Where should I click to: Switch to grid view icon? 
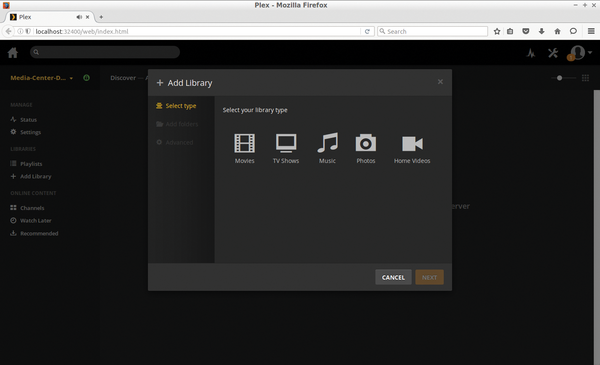(x=585, y=78)
